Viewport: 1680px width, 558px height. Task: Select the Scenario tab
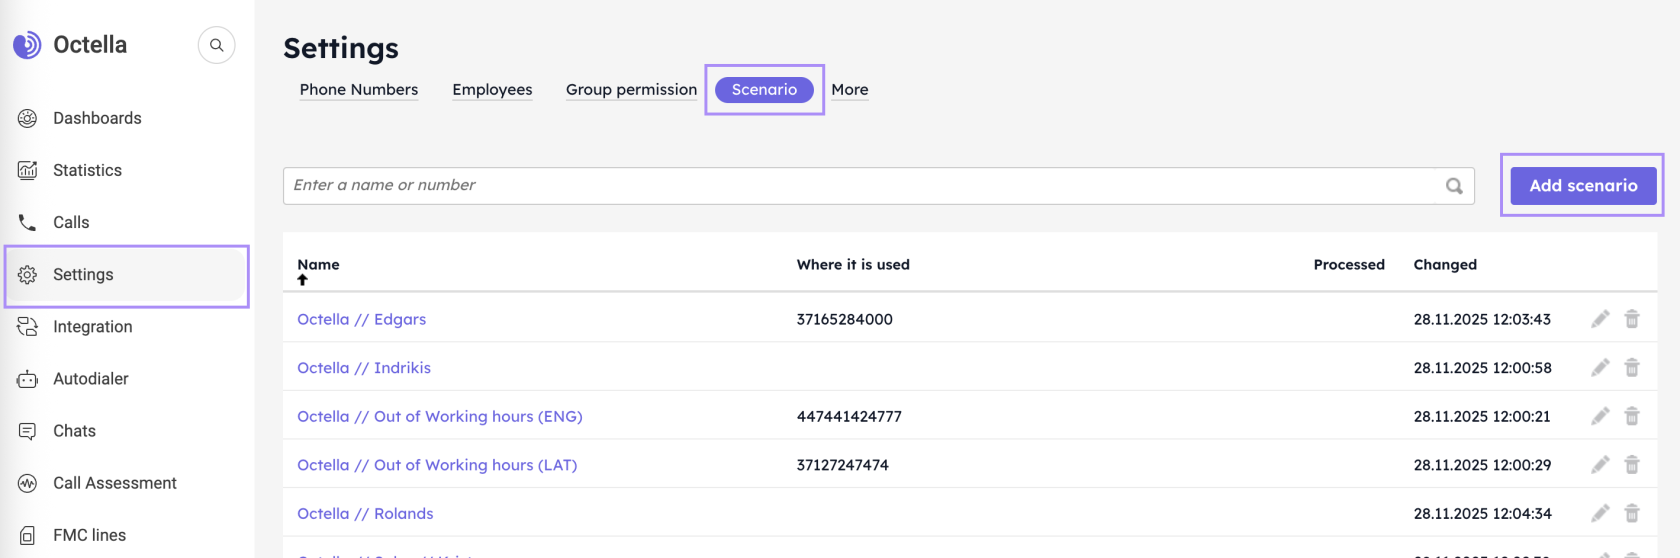764,90
